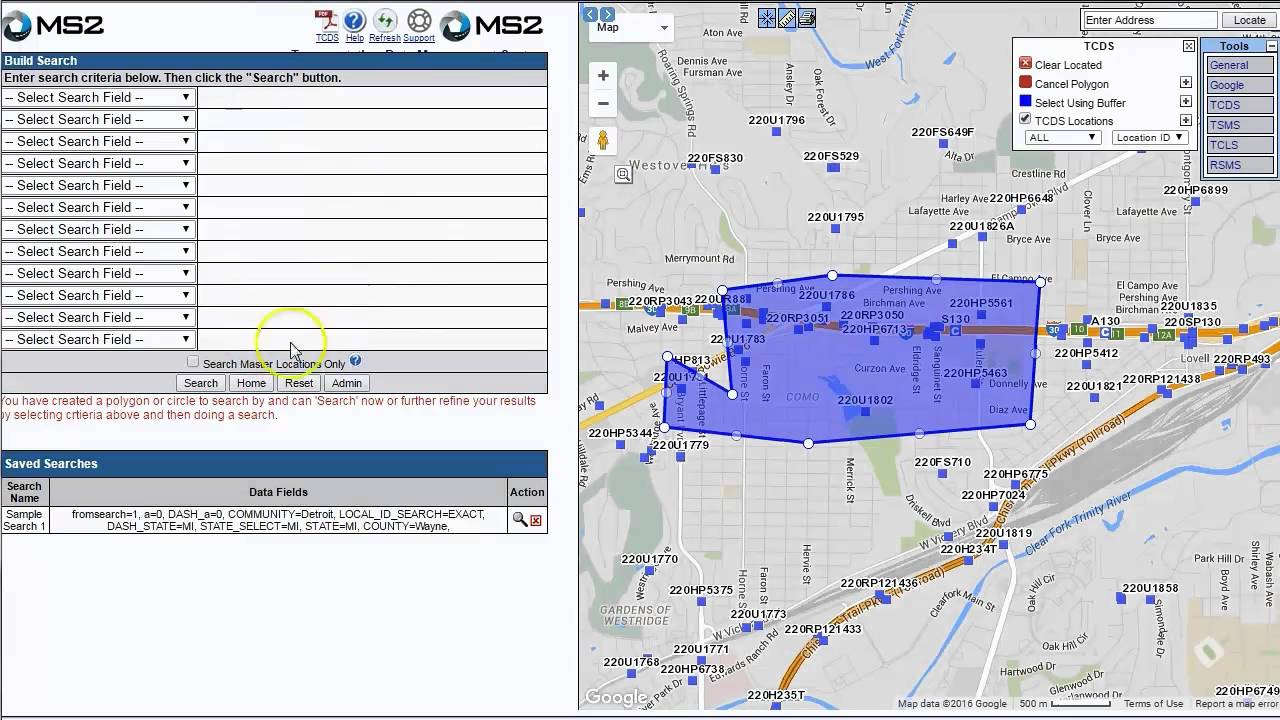Expand the Select Using Buffer plus box

pos(1185,101)
